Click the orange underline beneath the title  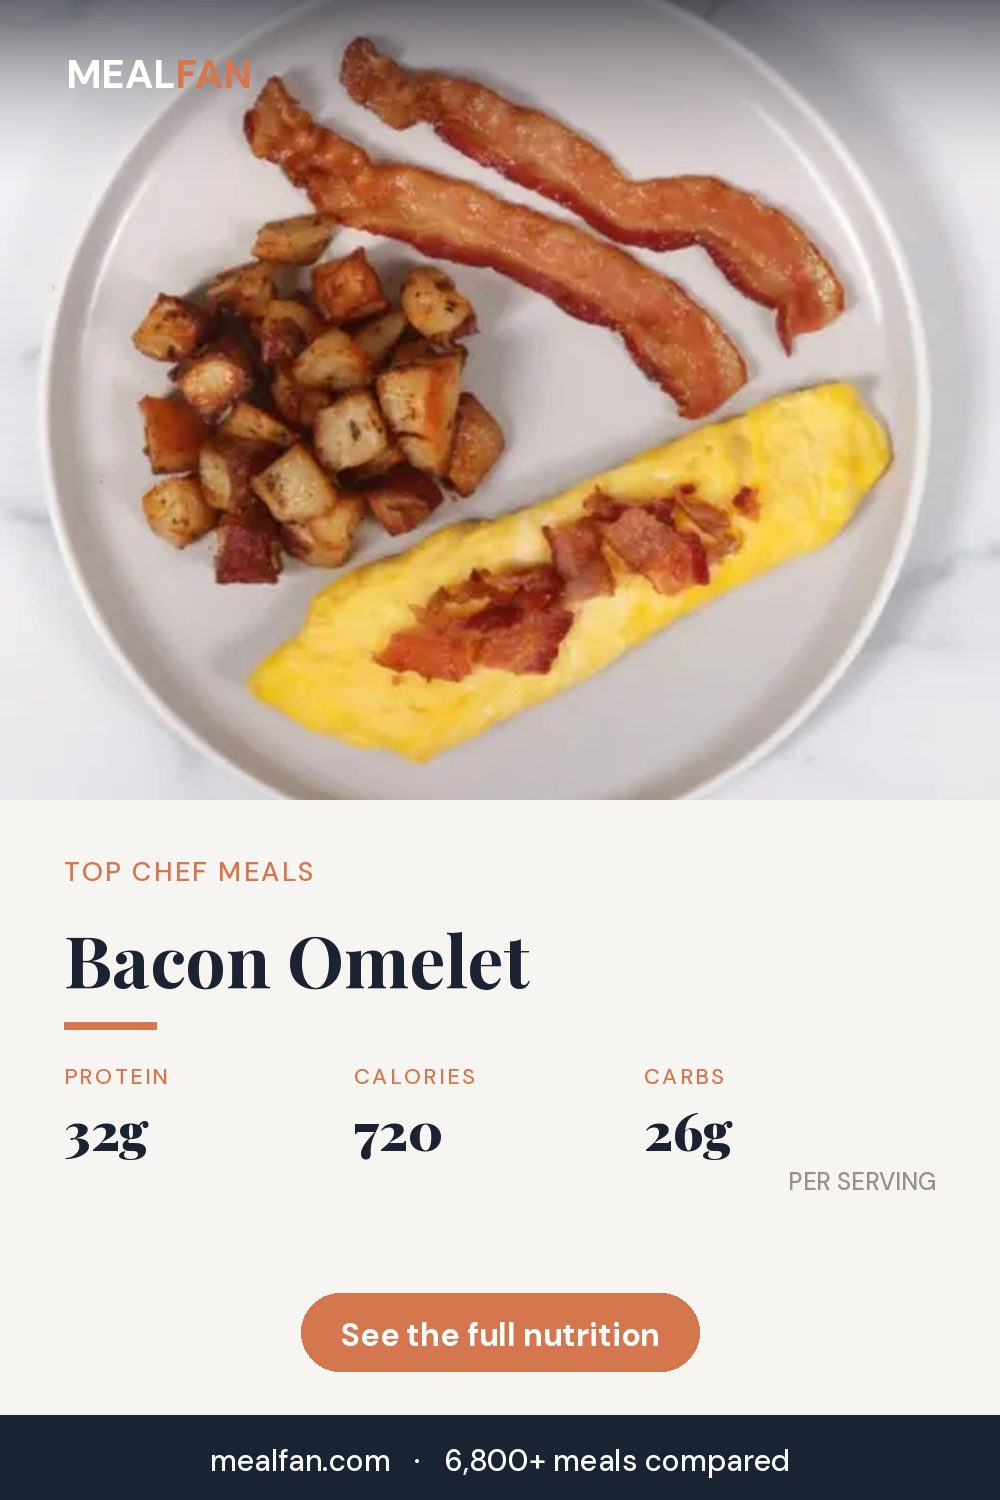(x=111, y=1025)
